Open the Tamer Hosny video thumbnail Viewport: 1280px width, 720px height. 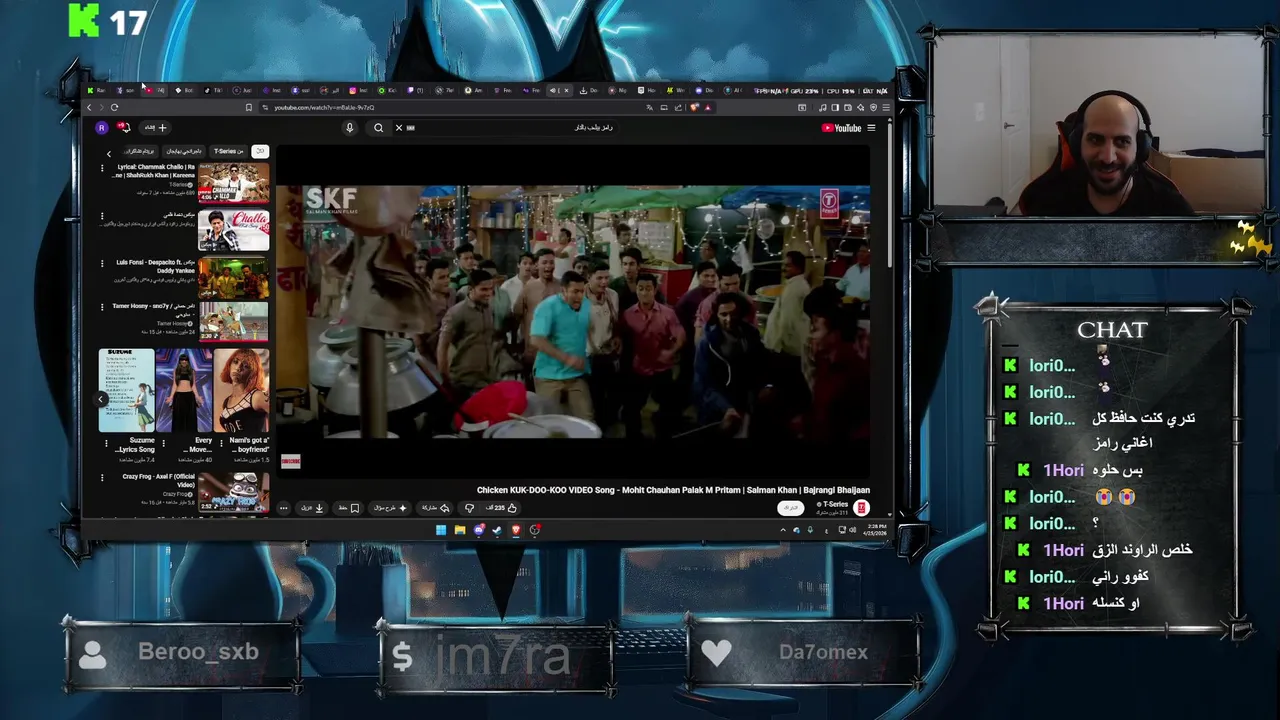tap(233, 322)
